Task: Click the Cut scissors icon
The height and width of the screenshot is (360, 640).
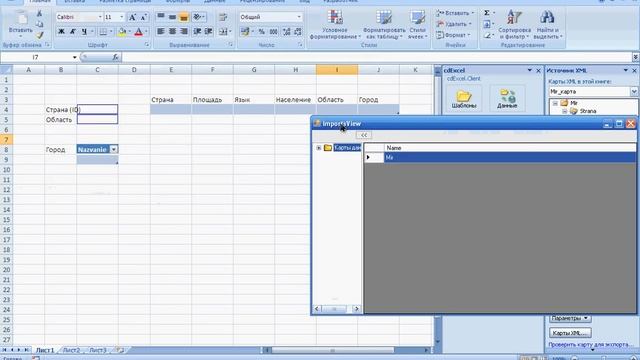Action: 40,14
